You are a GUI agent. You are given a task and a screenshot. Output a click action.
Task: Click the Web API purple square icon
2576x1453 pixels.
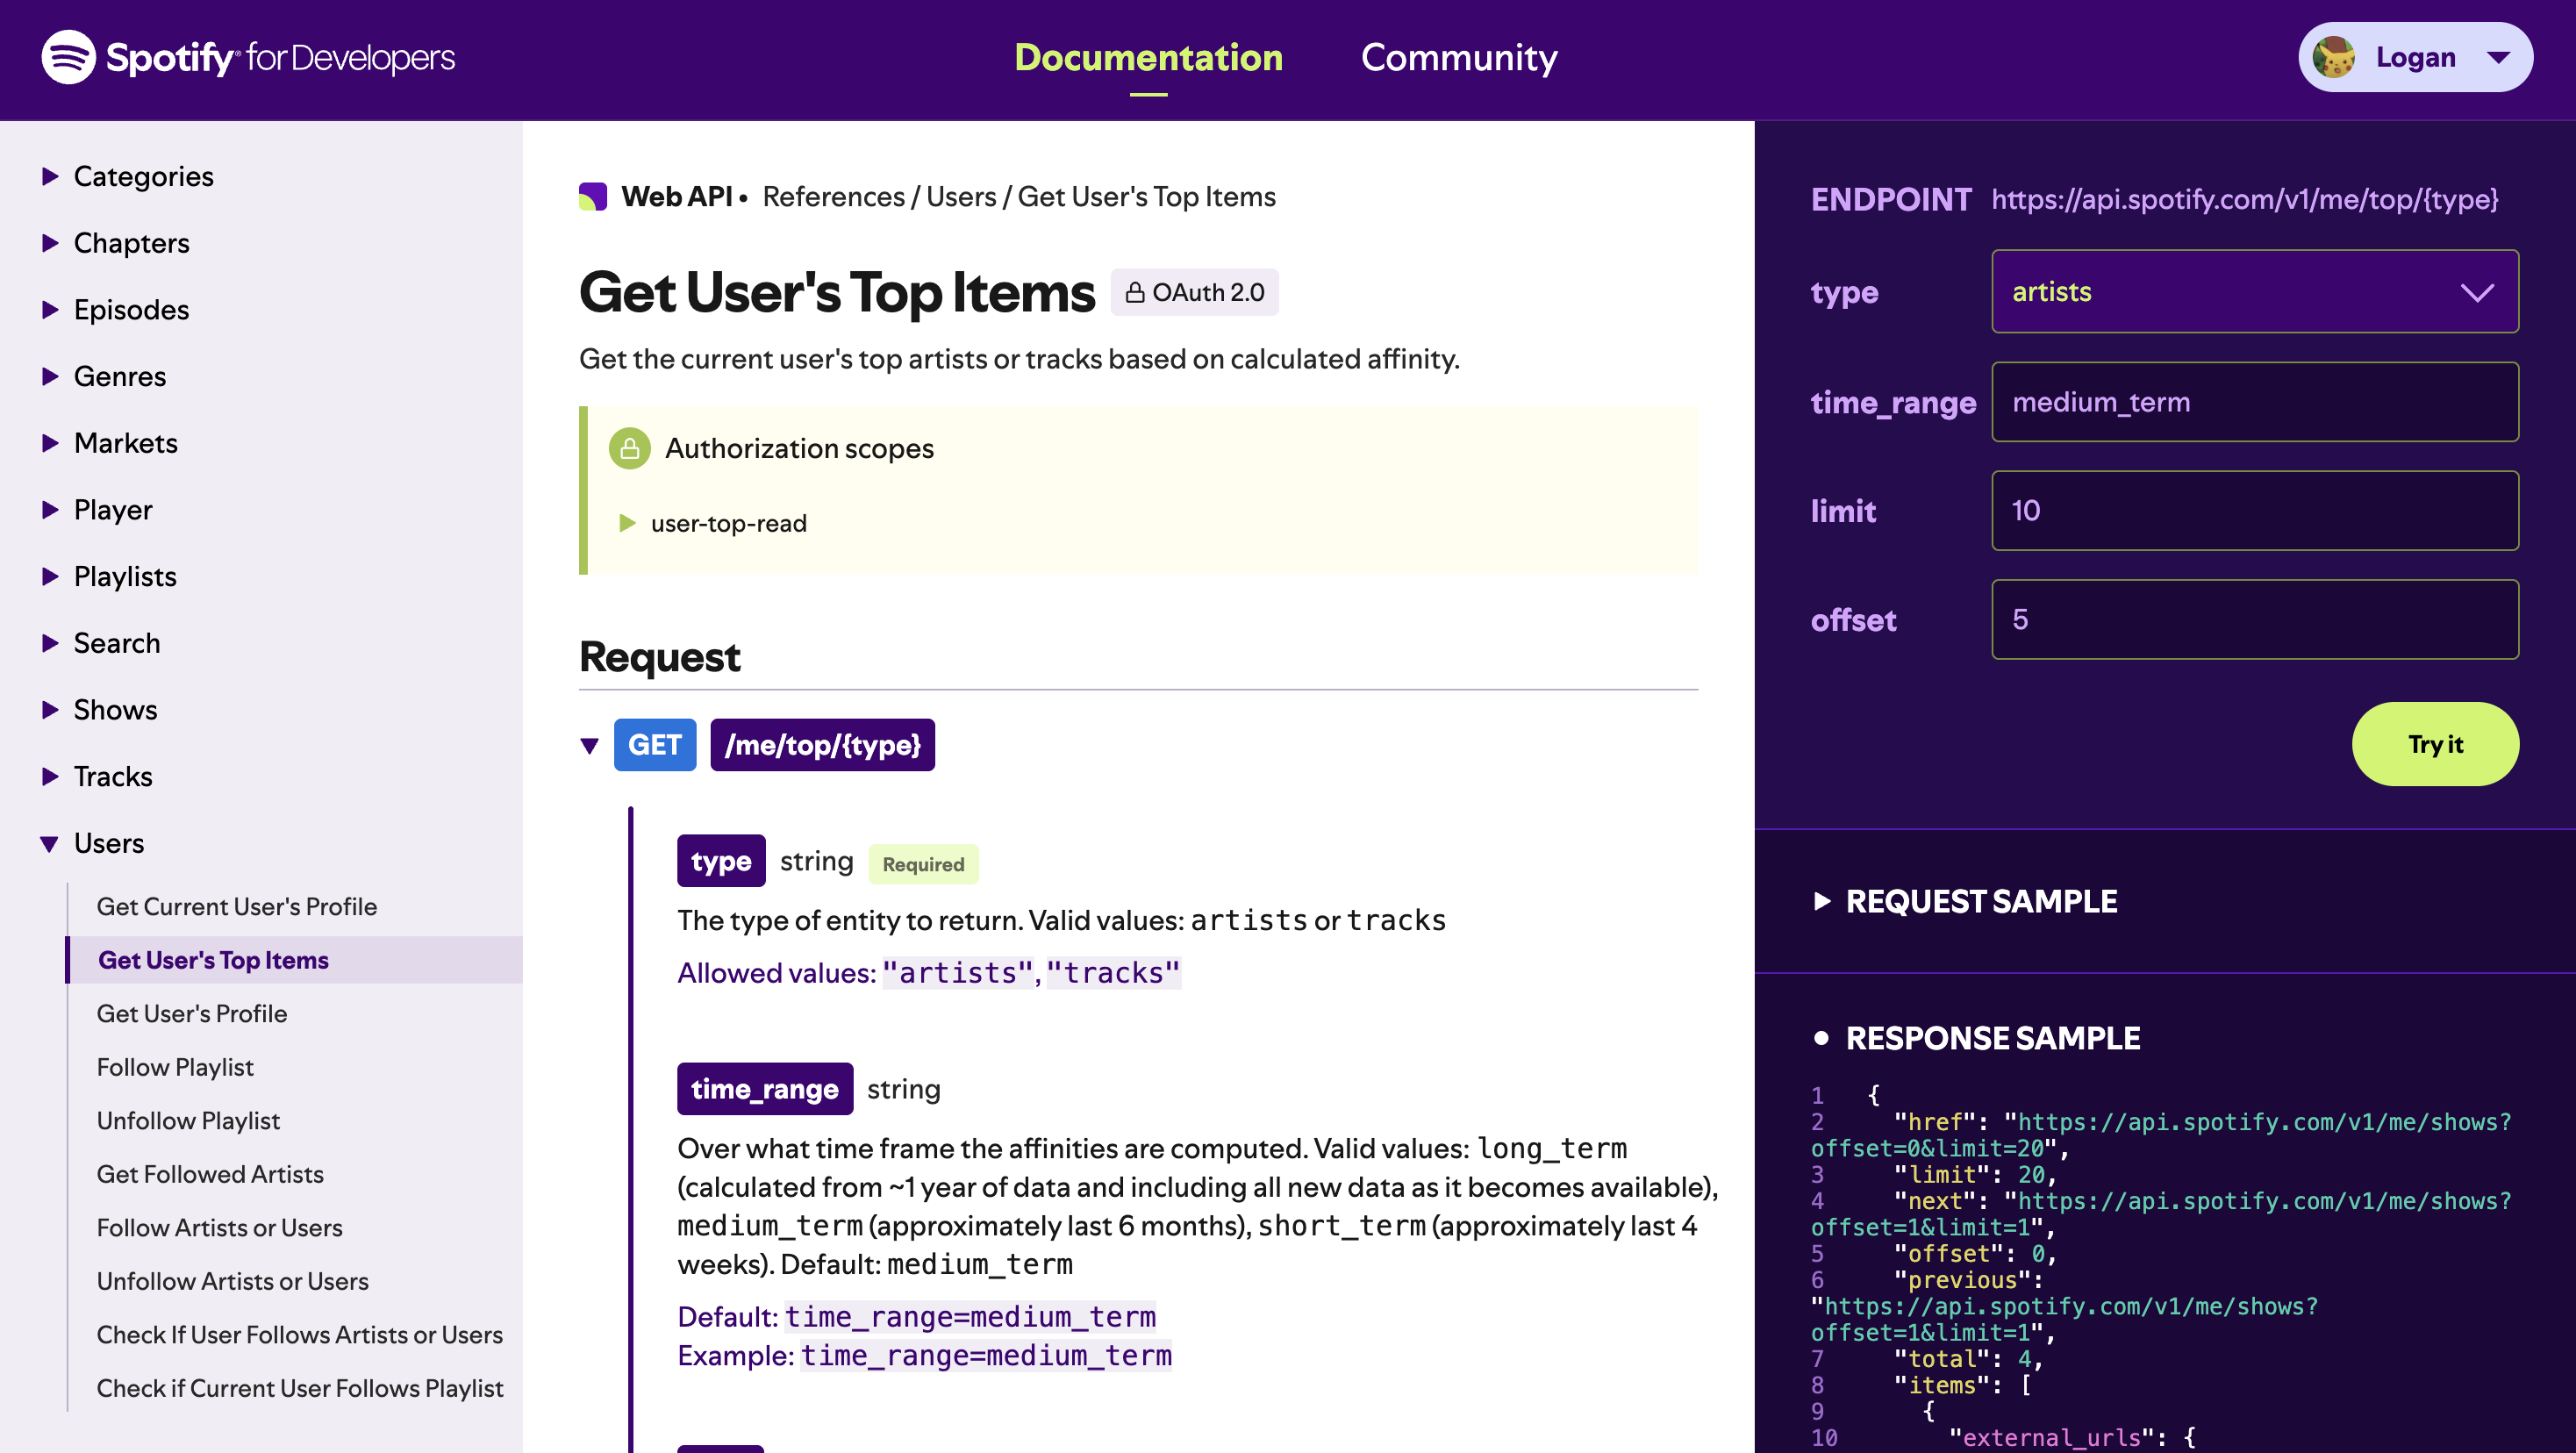(x=593, y=197)
